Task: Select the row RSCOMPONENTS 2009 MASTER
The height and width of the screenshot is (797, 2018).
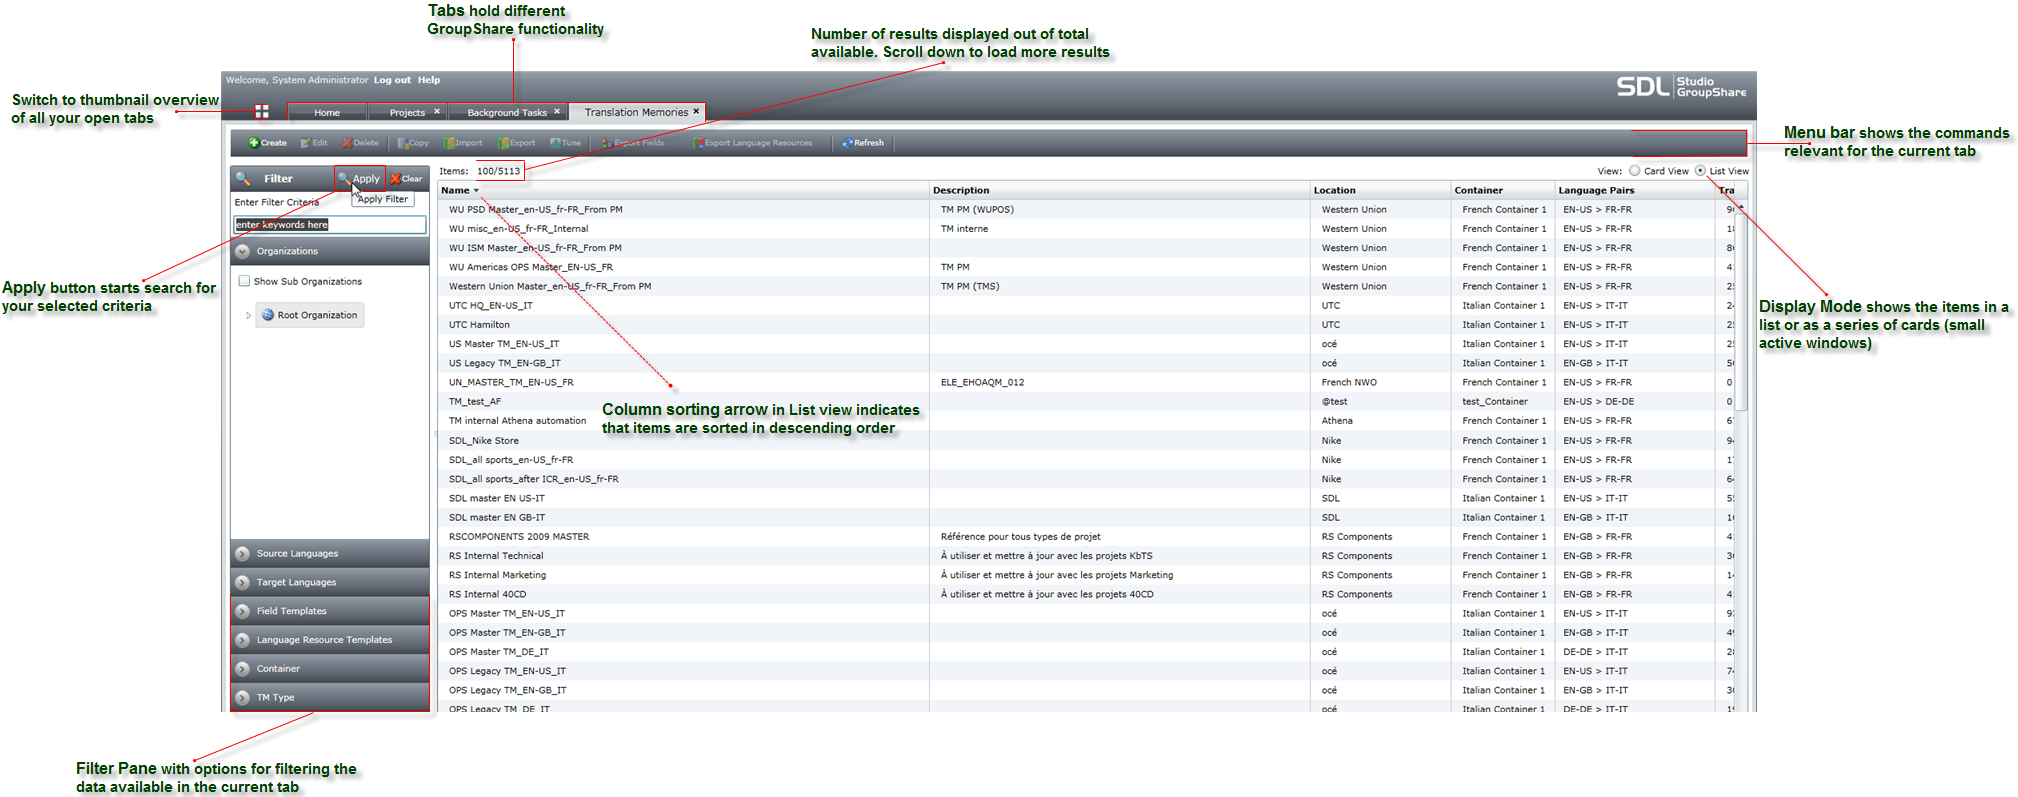Action: point(1085,537)
